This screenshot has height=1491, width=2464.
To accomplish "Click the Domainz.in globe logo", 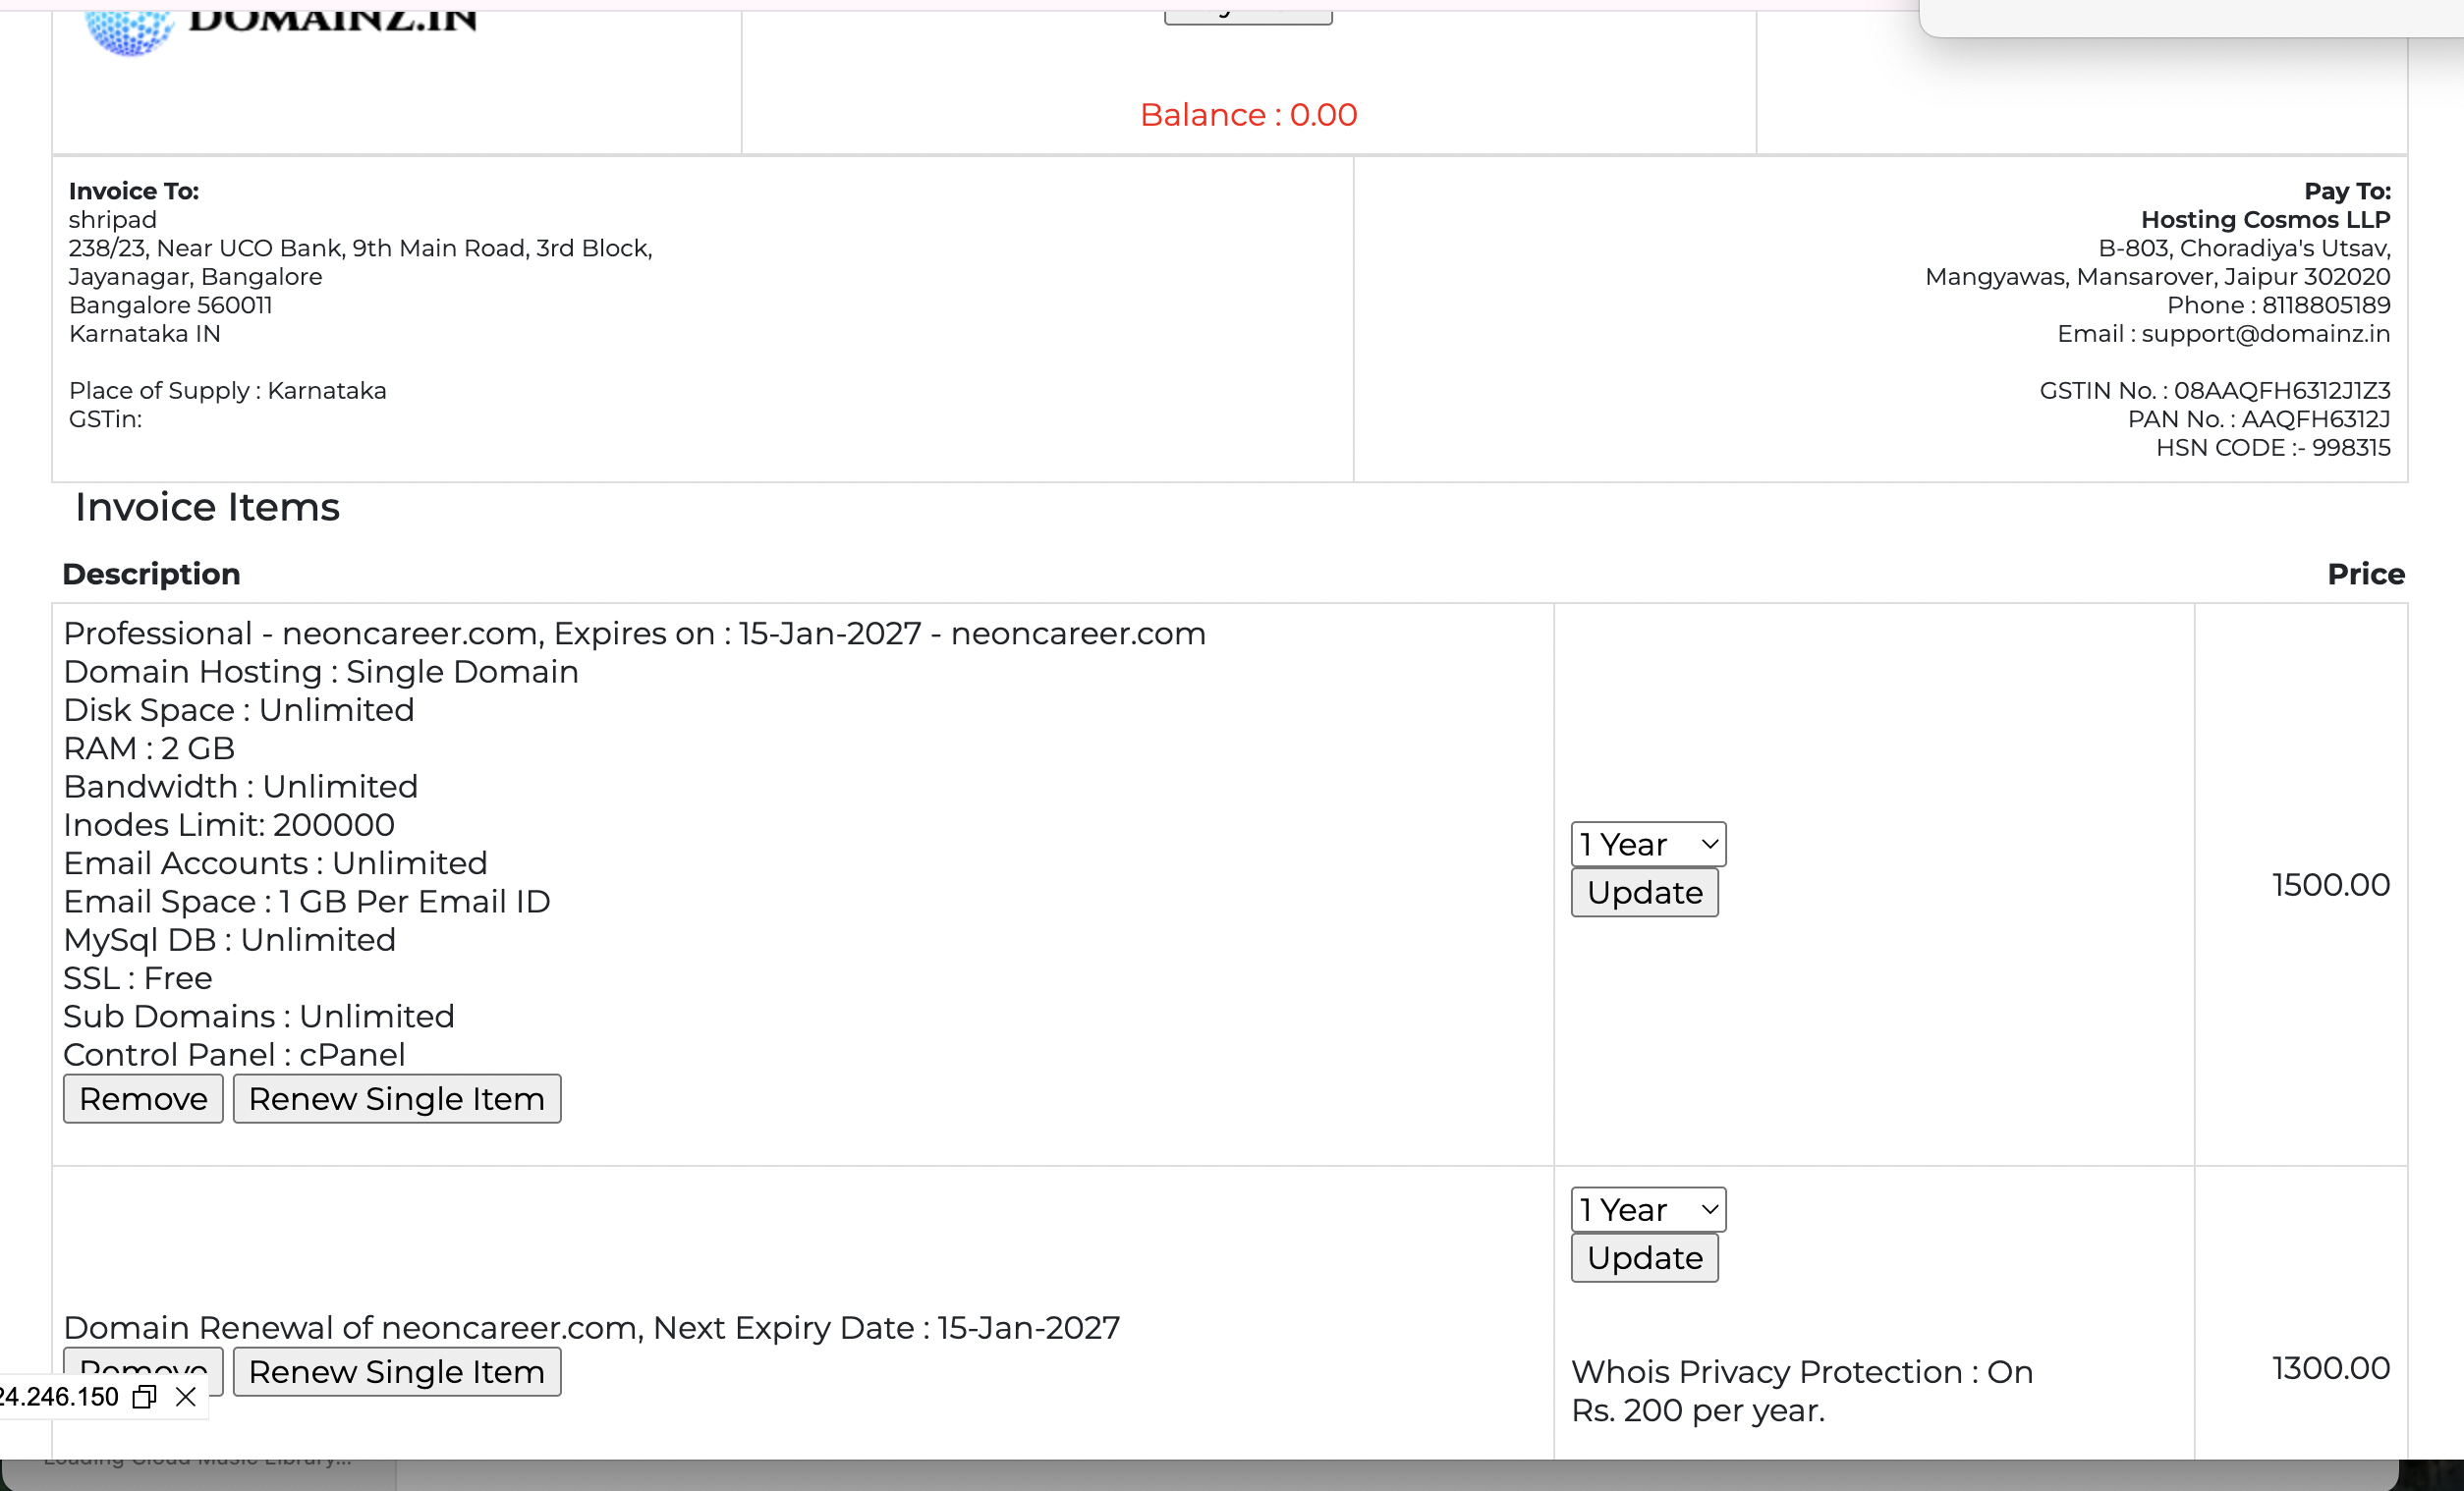I will 128,30.
